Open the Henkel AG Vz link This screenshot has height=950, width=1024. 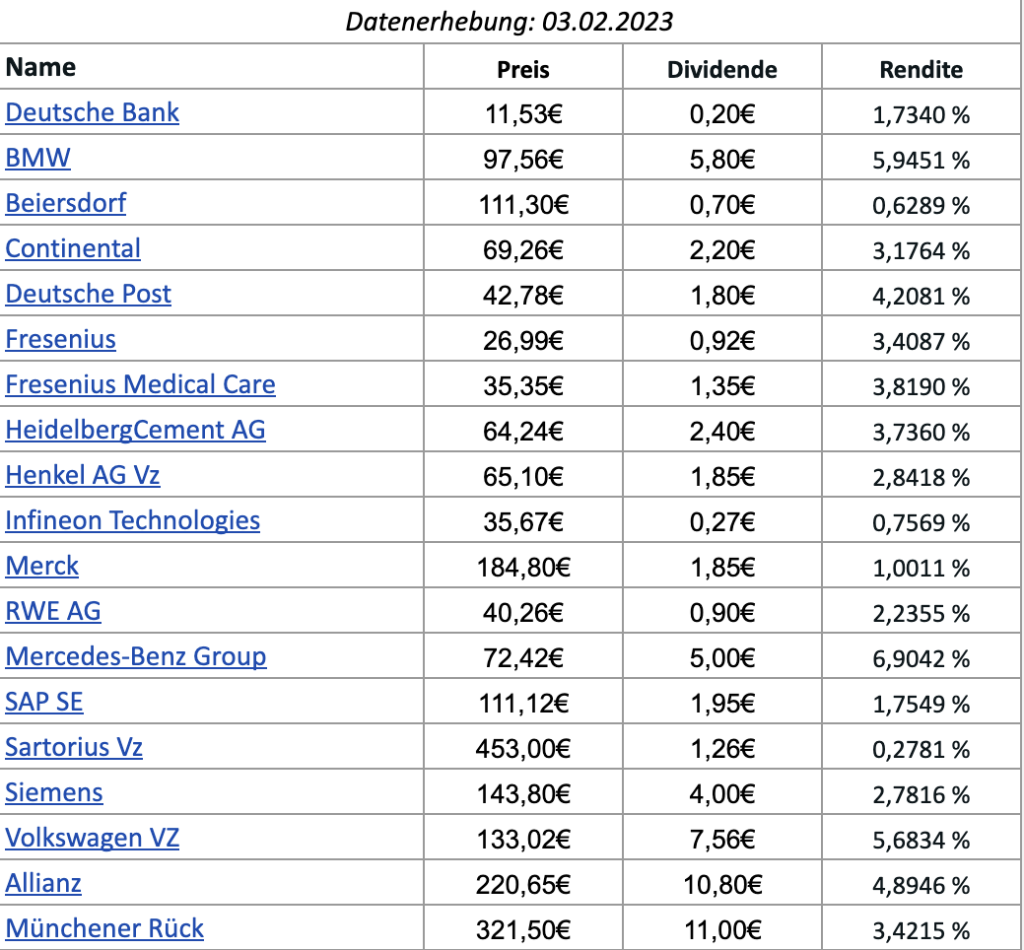(x=82, y=475)
